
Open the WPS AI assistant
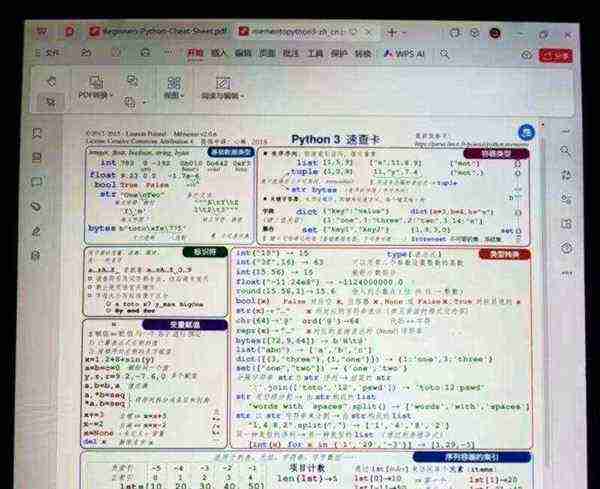pos(404,54)
